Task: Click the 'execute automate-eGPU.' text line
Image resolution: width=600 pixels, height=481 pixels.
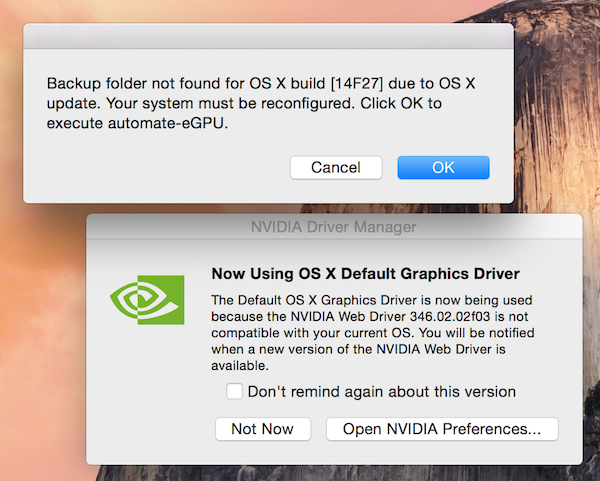Action: tap(137, 123)
